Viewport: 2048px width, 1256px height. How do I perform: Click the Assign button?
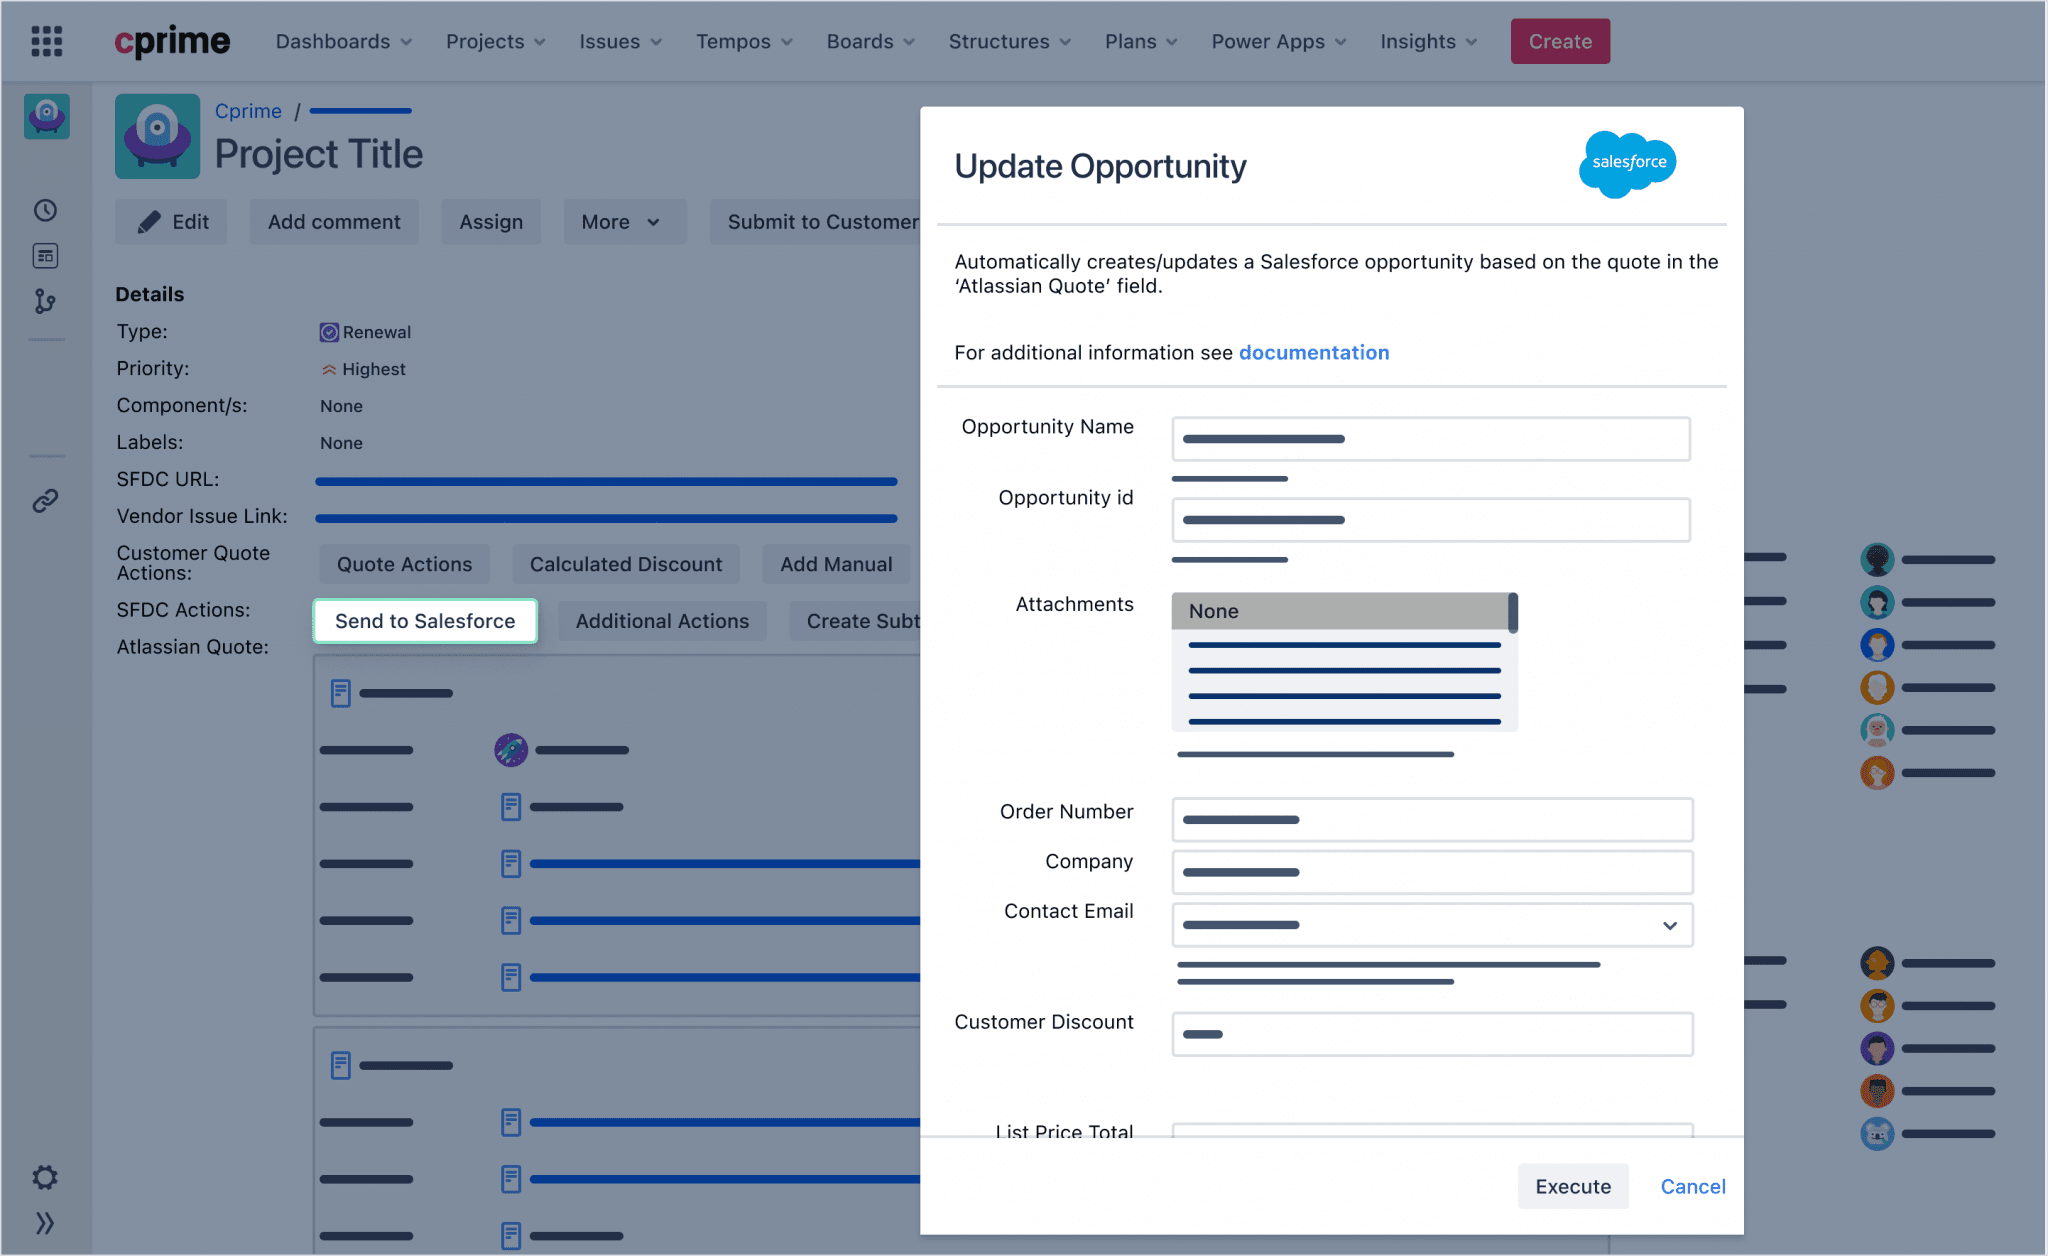tap(491, 222)
